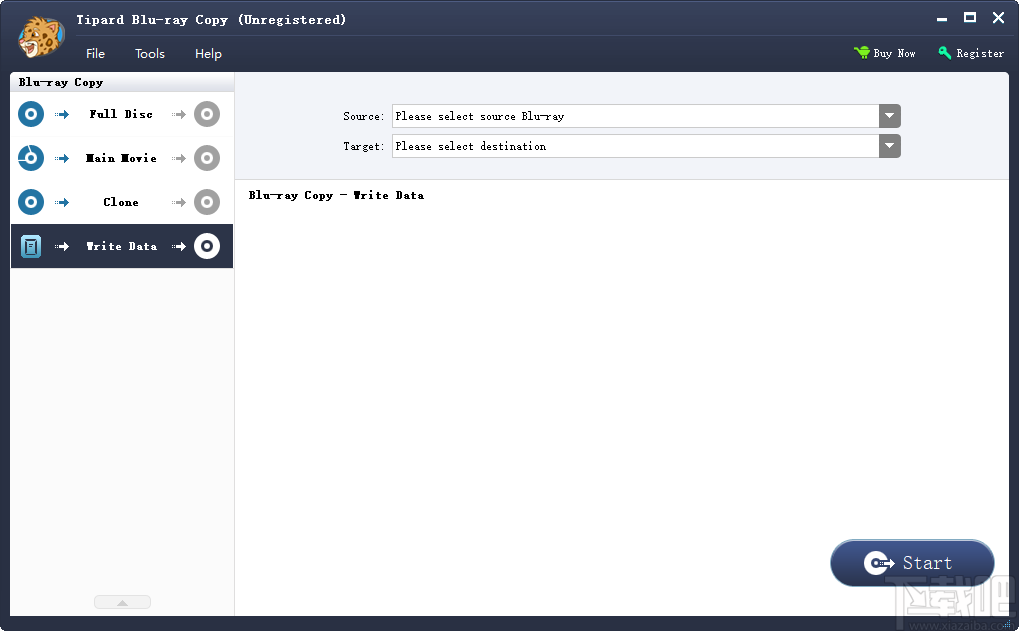
Task: Click the green shopping cart icon
Action: tap(862, 53)
